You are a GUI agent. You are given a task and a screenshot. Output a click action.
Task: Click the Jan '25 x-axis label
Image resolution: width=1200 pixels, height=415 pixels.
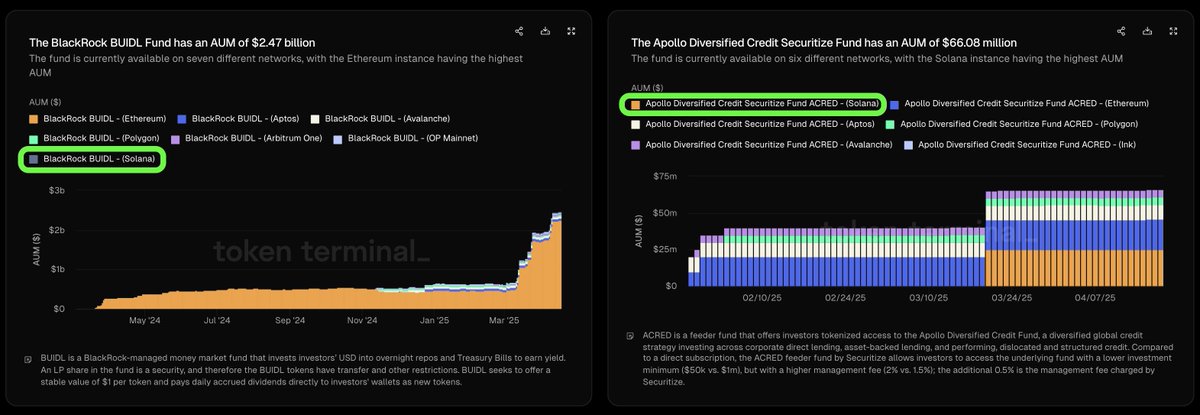[x=434, y=321]
